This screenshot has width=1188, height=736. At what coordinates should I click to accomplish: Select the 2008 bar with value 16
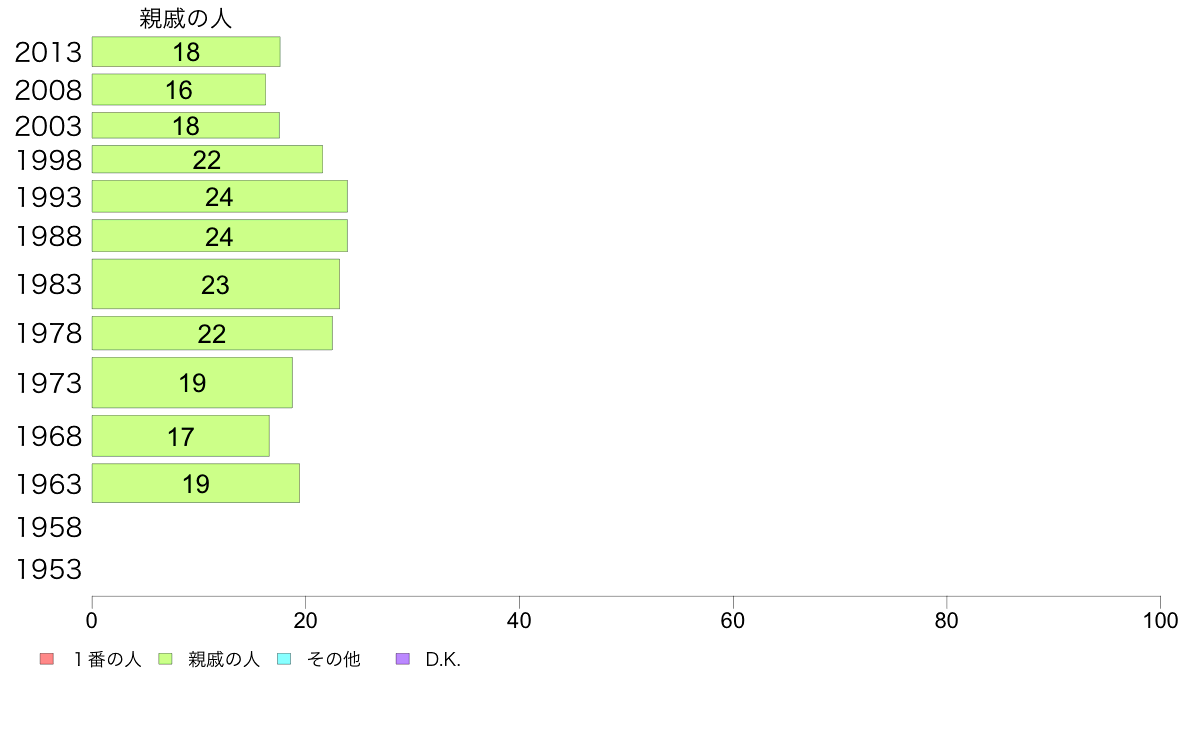coord(179,90)
